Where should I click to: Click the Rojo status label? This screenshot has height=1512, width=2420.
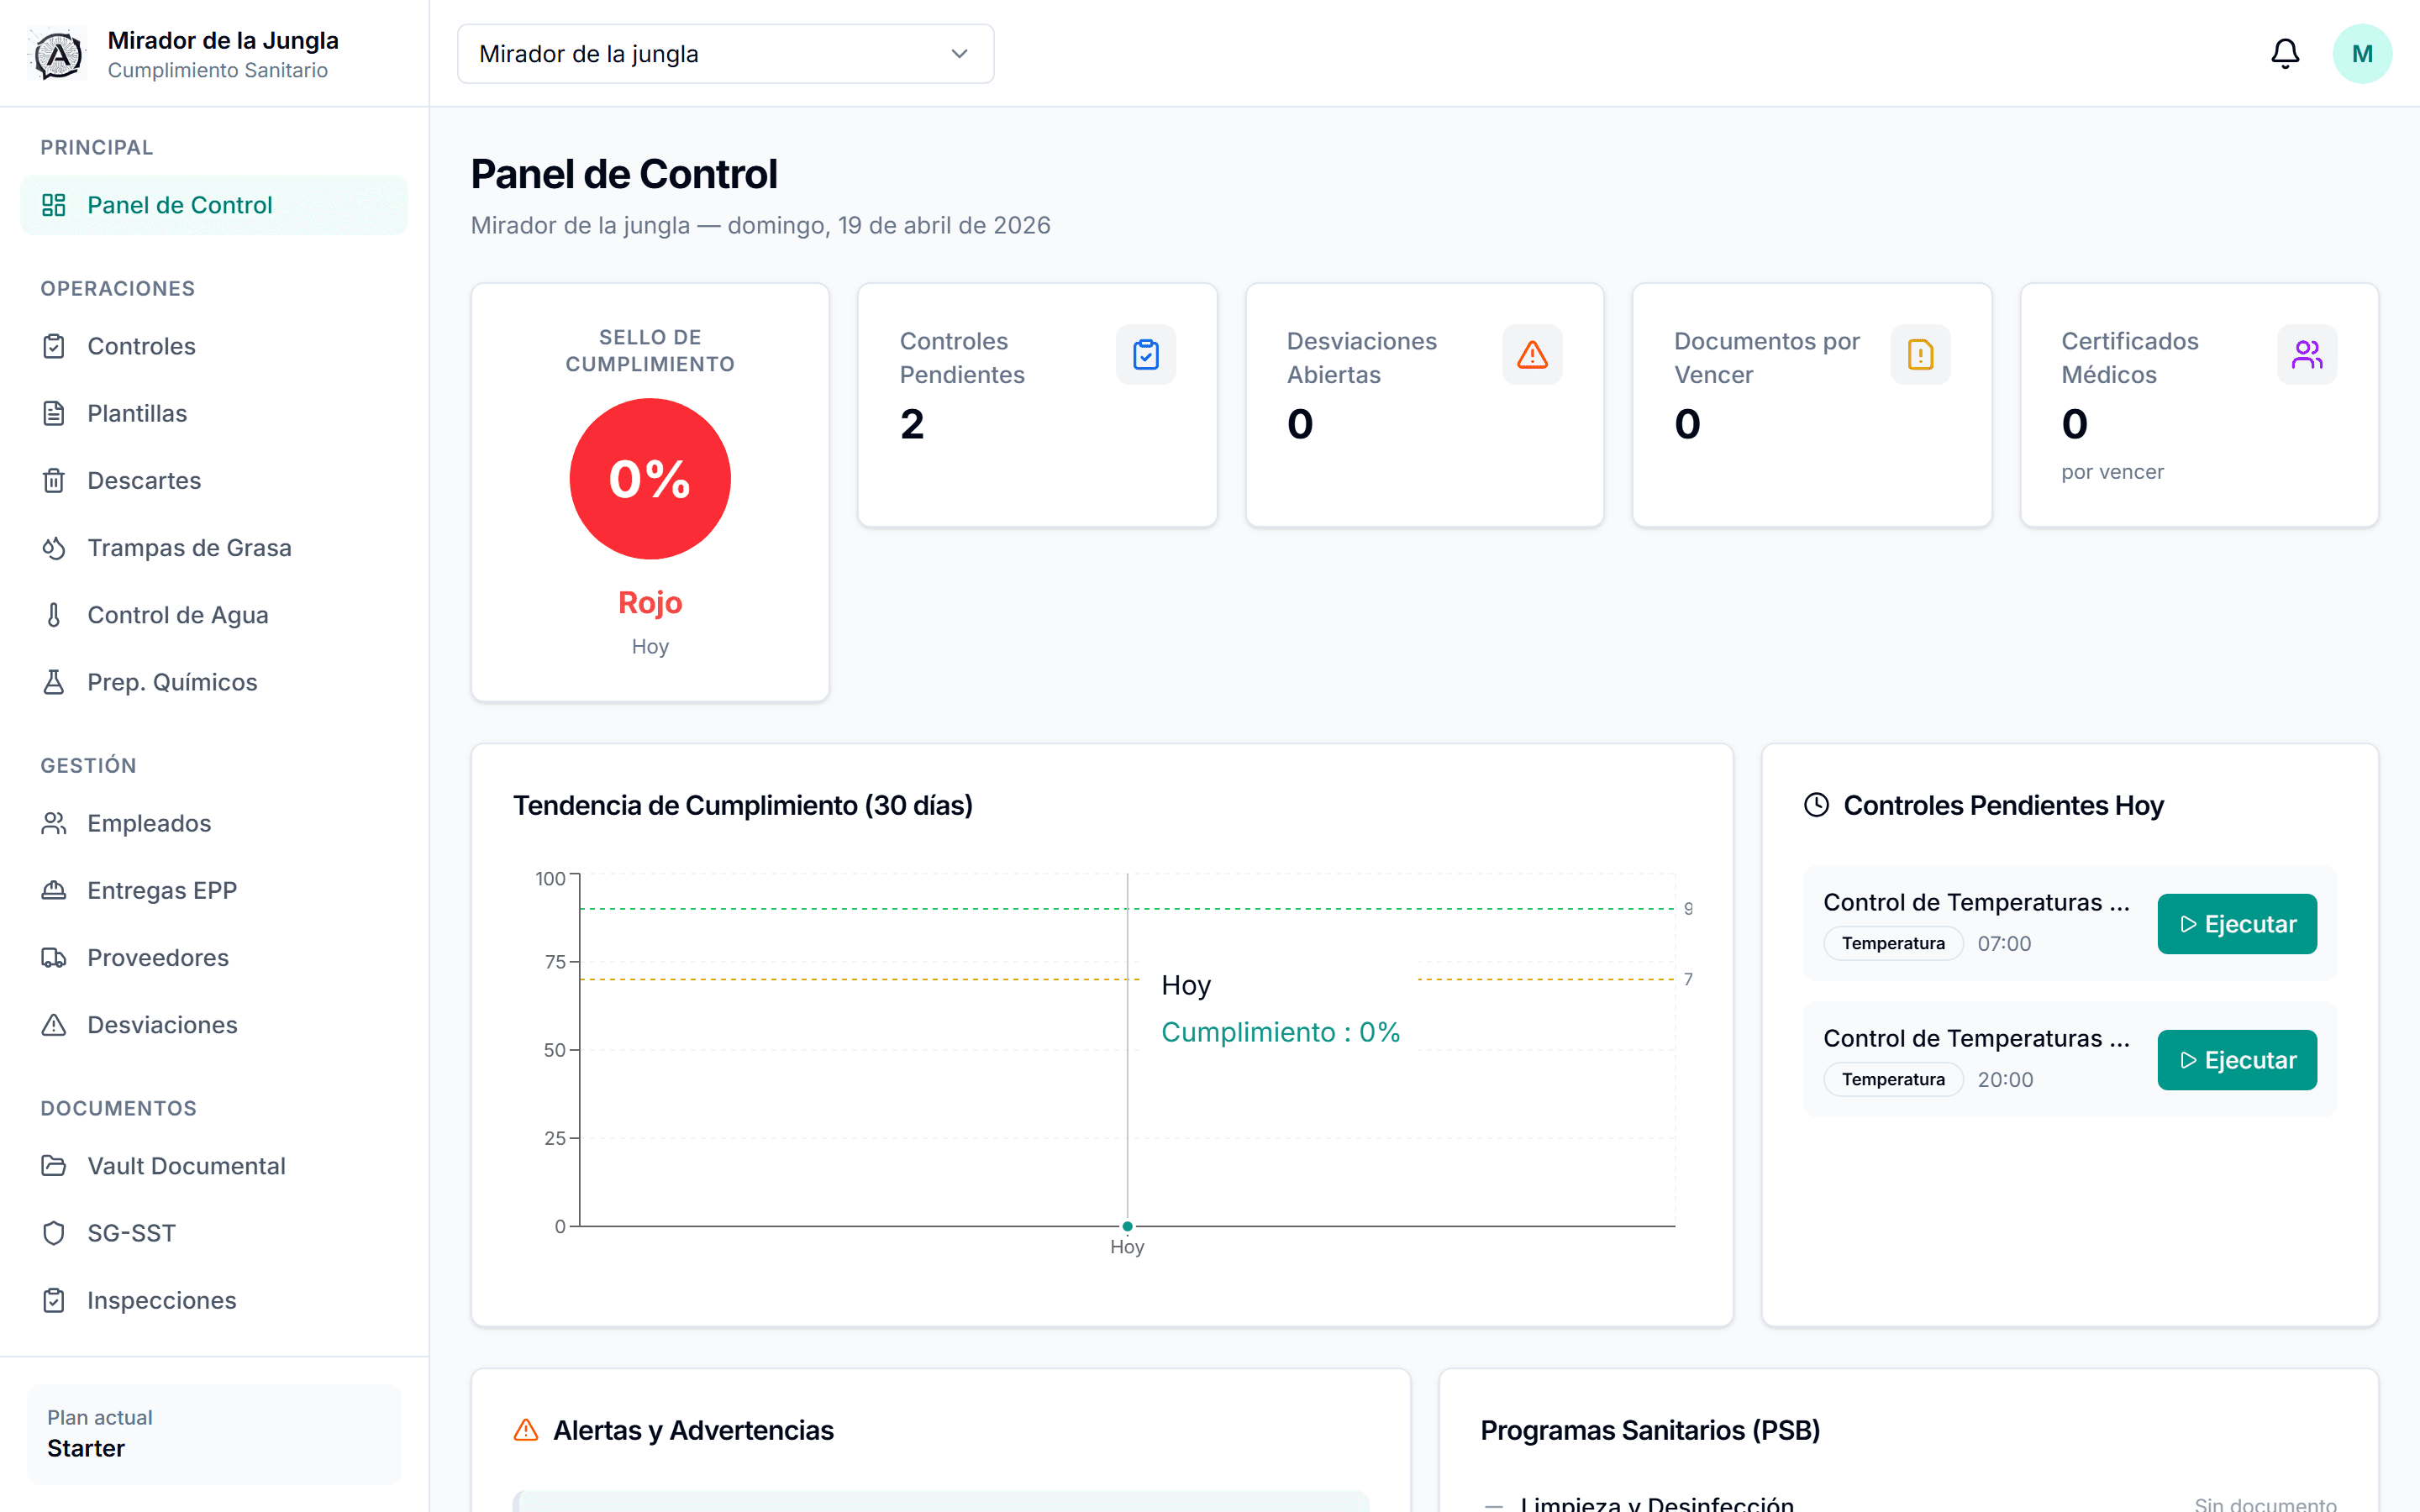[650, 603]
